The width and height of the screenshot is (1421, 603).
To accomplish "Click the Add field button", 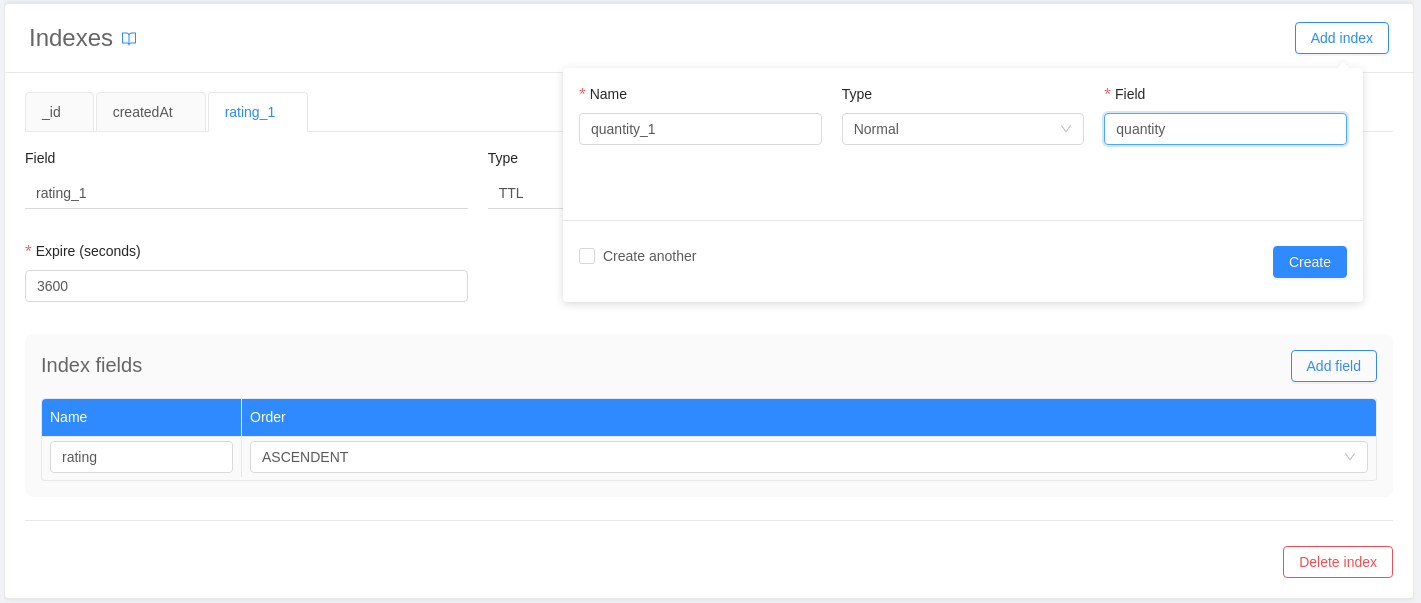I will tap(1333, 366).
